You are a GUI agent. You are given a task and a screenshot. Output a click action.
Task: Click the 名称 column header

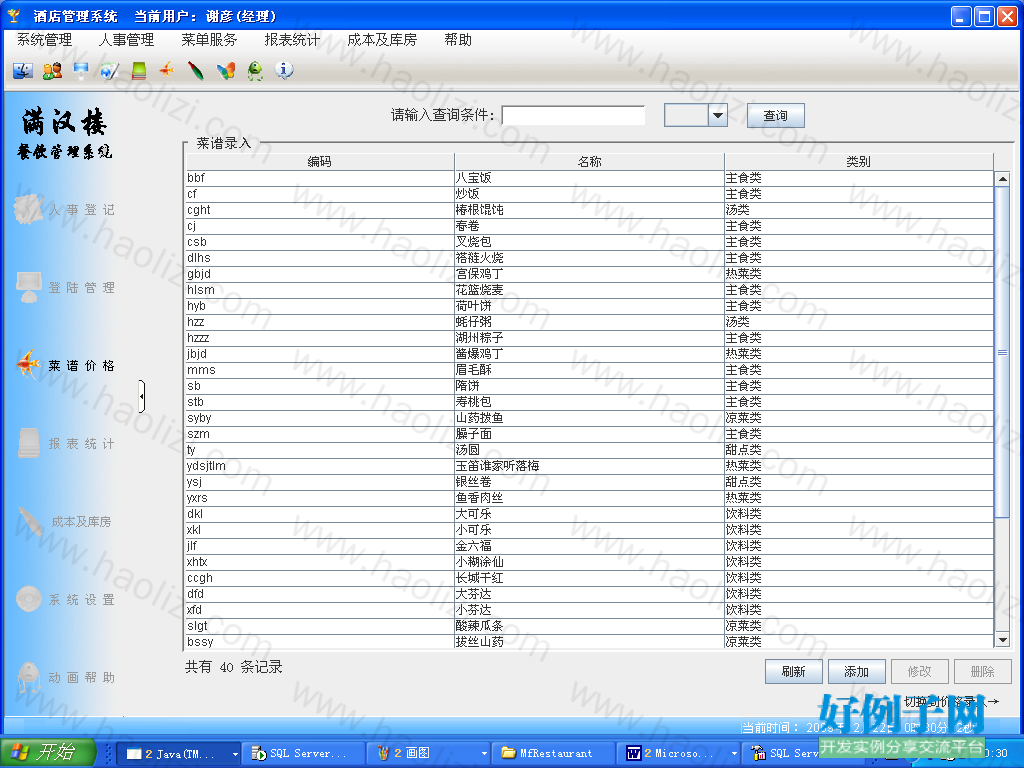pos(589,161)
